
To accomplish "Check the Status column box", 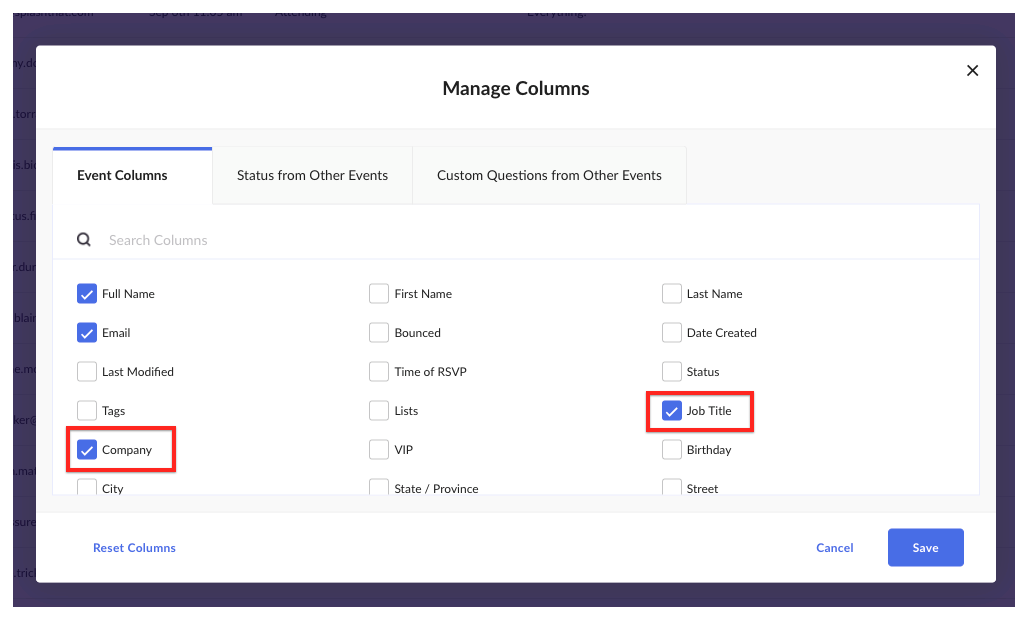I will 671,372.
